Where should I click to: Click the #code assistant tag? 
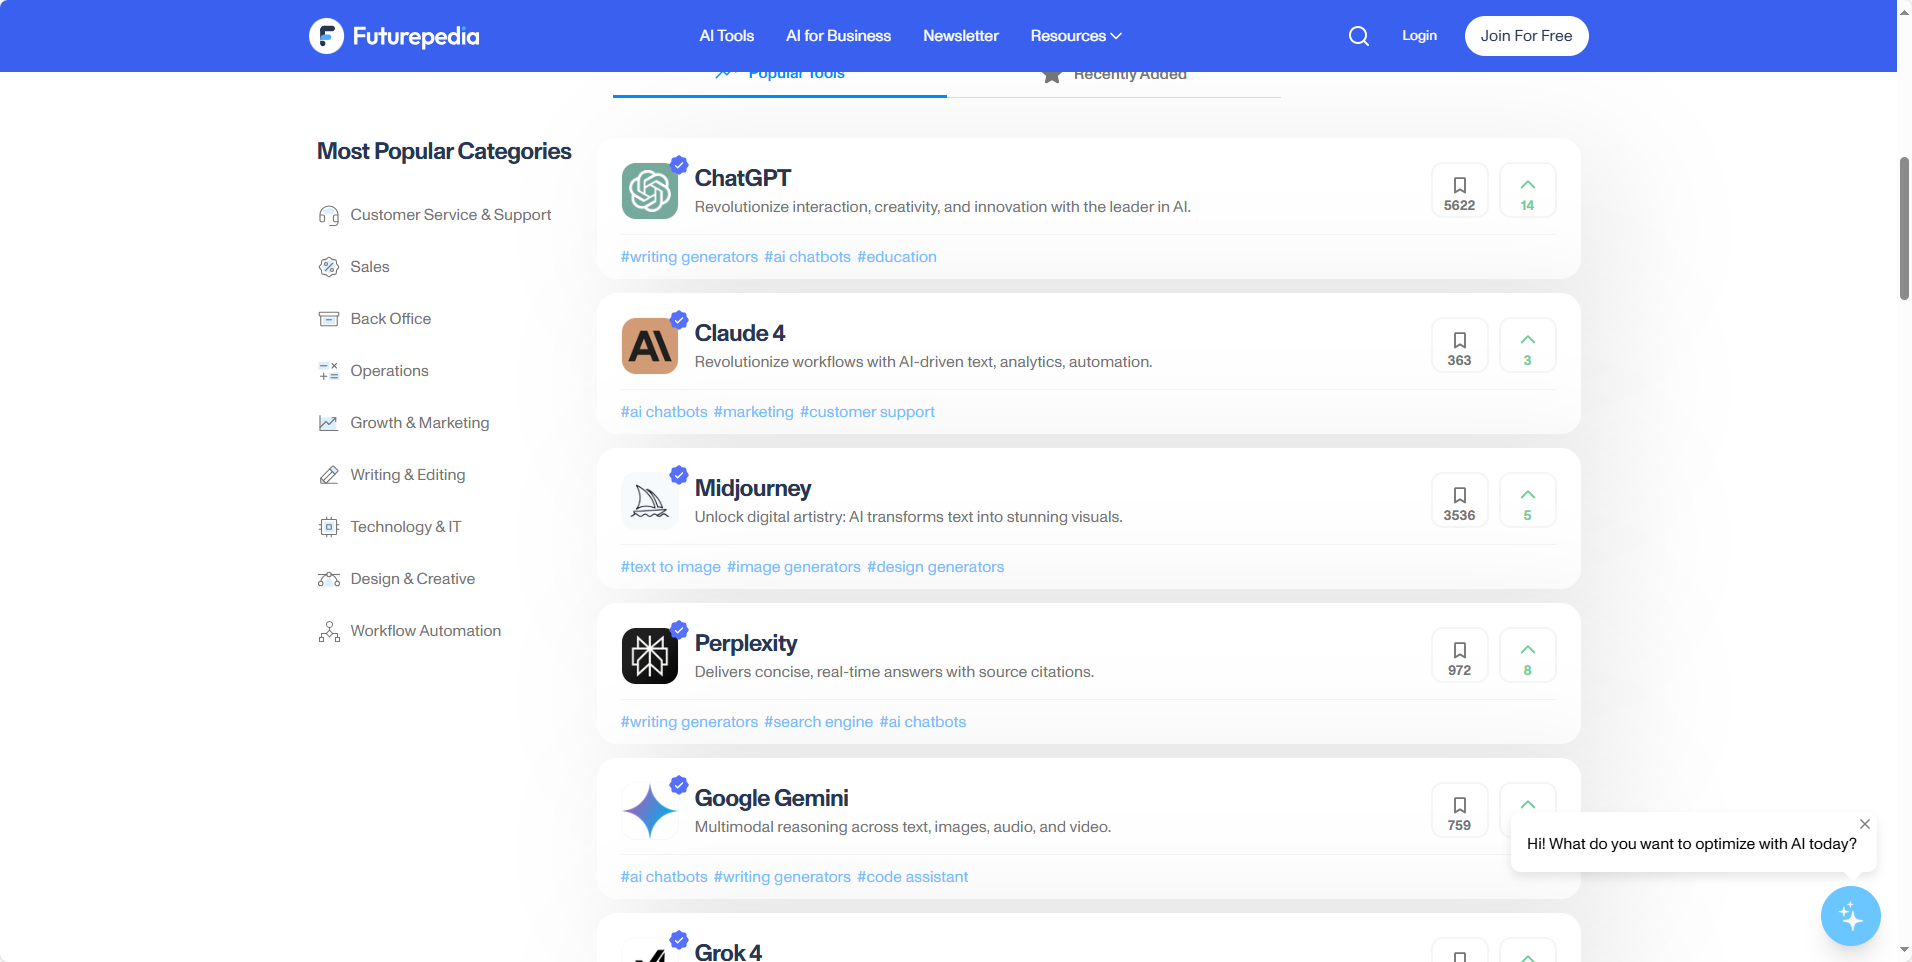pos(912,877)
